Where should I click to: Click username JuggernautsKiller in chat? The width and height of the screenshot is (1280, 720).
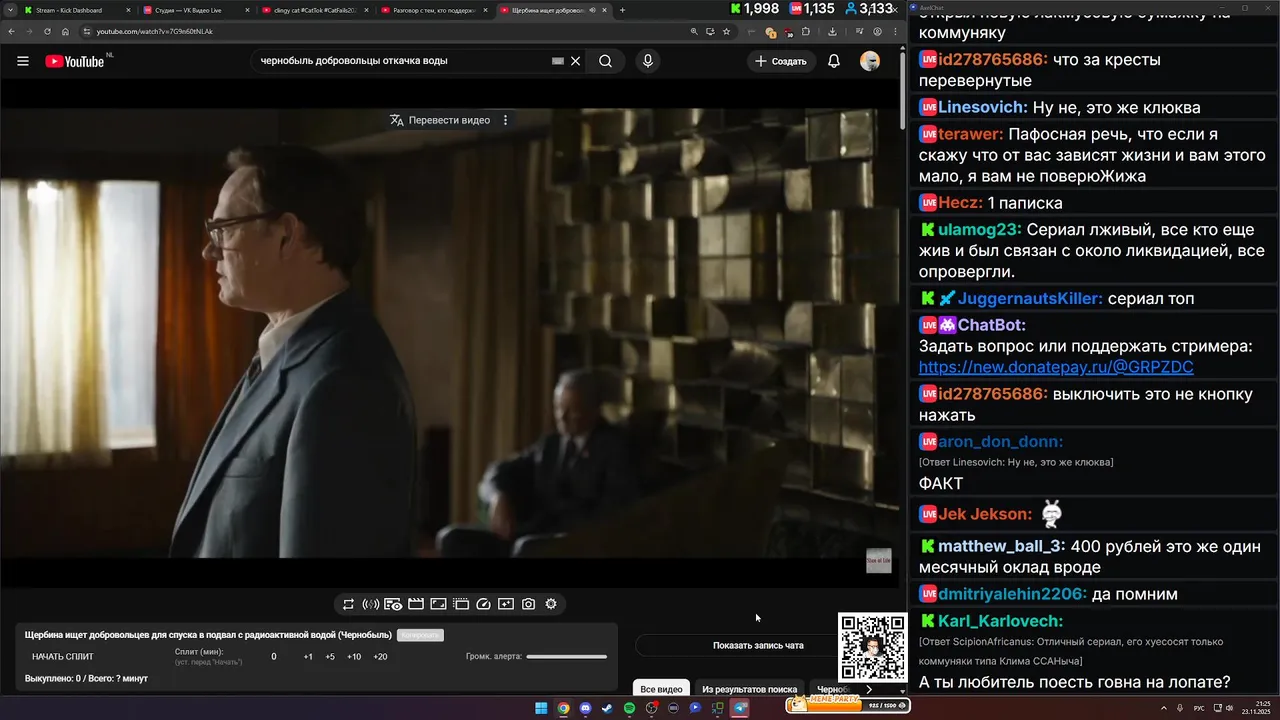pos(1029,298)
